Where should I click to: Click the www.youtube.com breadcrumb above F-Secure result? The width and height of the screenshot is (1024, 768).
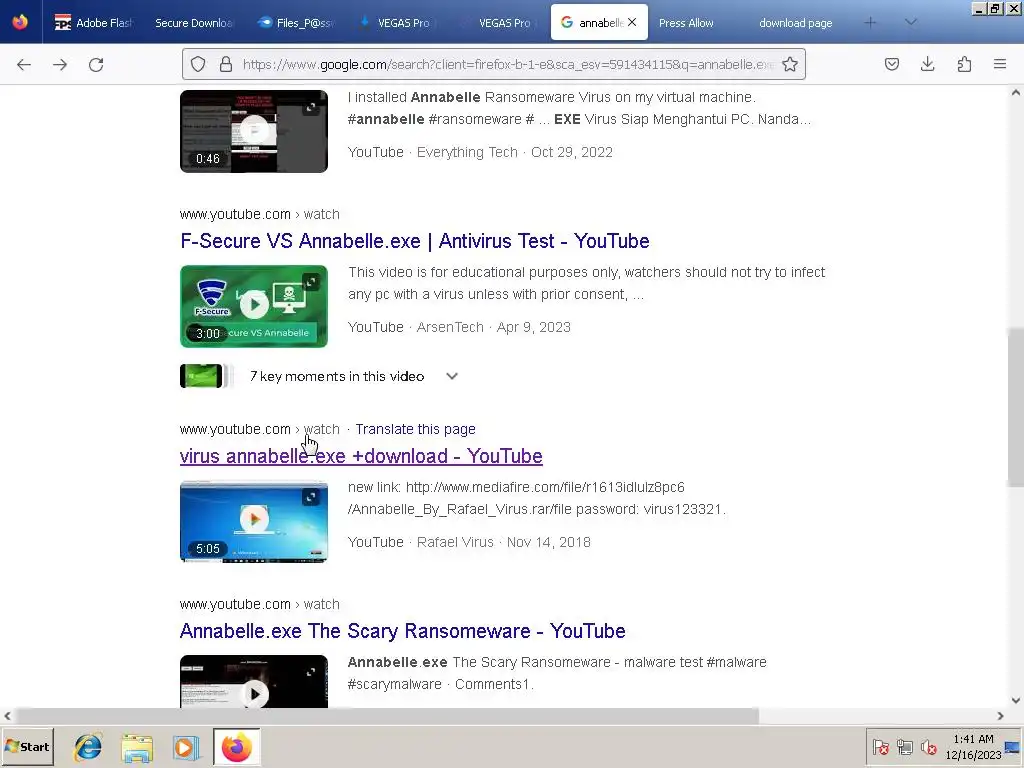235,214
